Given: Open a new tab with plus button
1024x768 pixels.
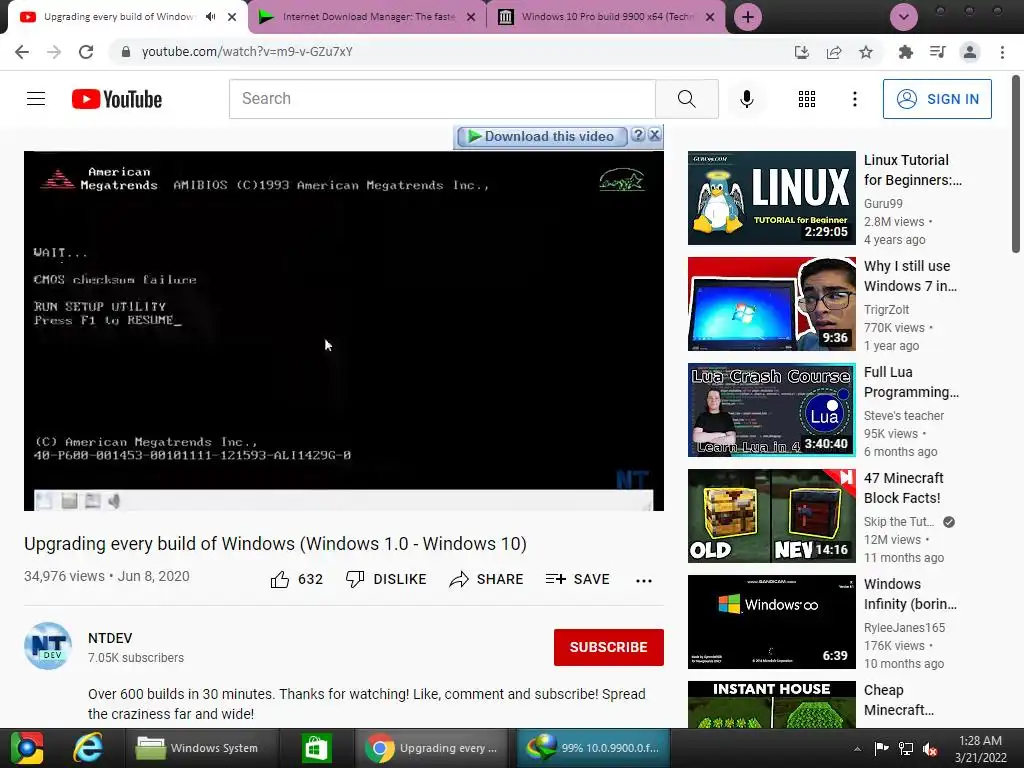Looking at the screenshot, I should coord(748,17).
